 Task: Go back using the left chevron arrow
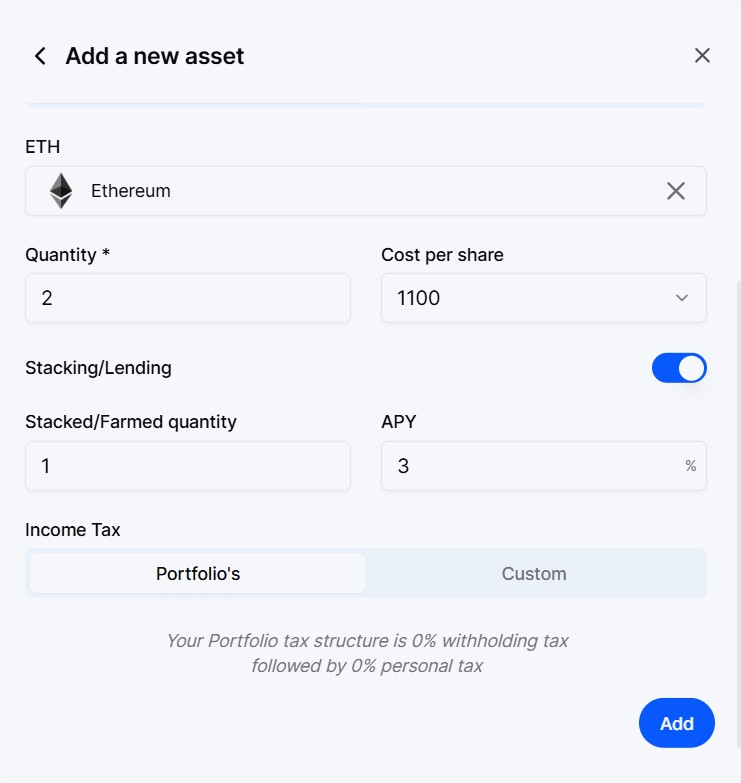click(40, 56)
